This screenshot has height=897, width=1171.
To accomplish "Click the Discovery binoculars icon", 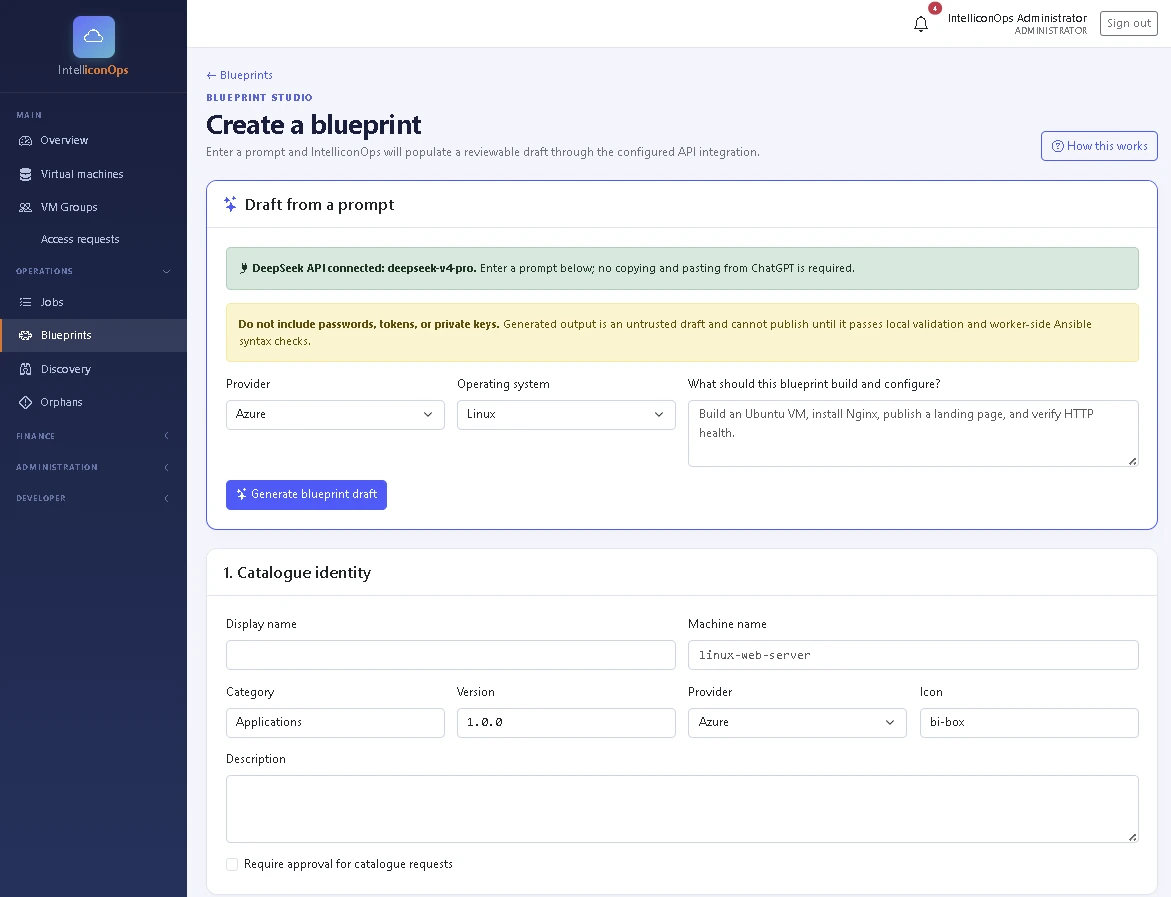I will [25, 369].
